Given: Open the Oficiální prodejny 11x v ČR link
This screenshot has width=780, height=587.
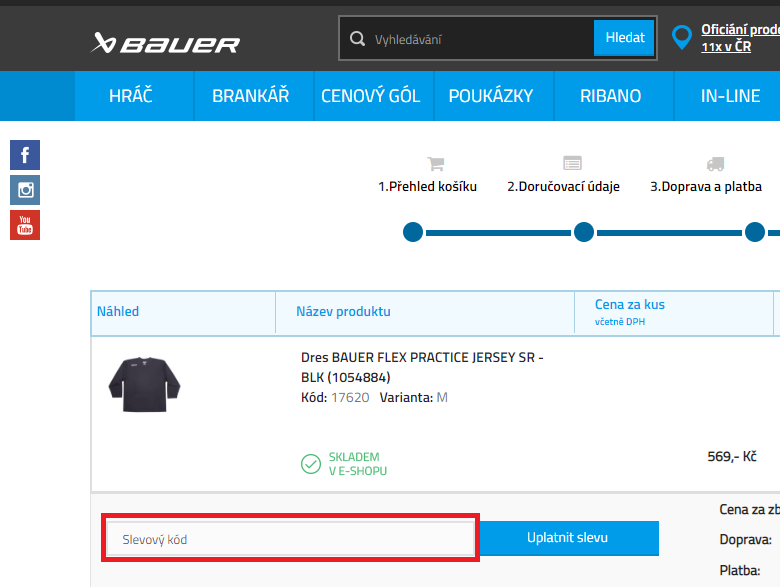Looking at the screenshot, I should pyautogui.click(x=740, y=38).
